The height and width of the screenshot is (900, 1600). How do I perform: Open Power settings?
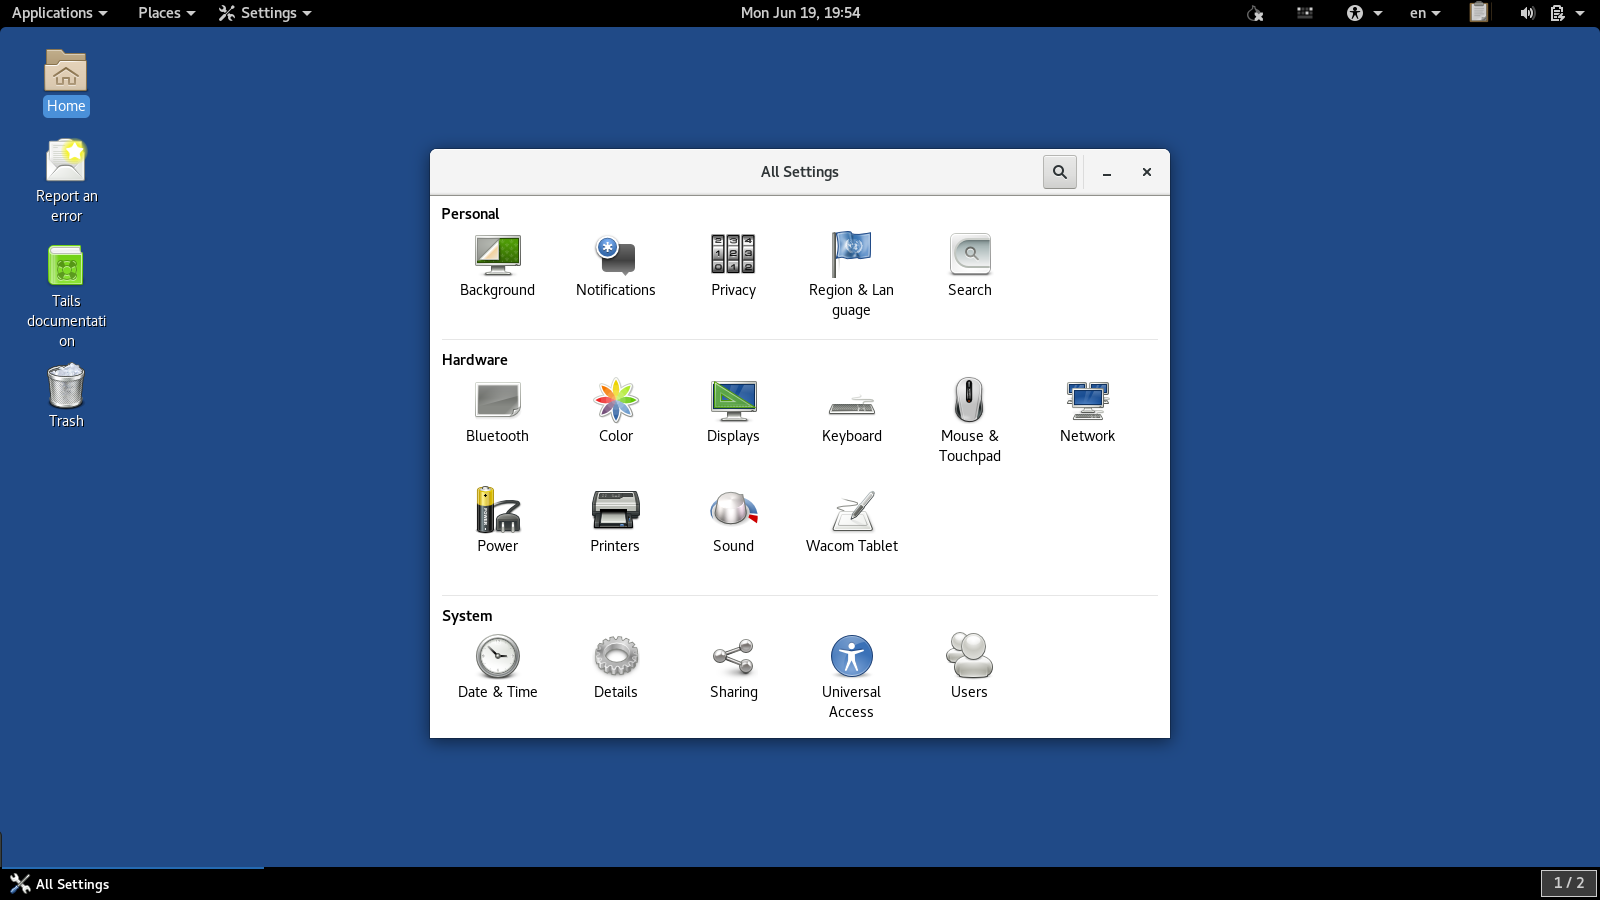click(497, 521)
